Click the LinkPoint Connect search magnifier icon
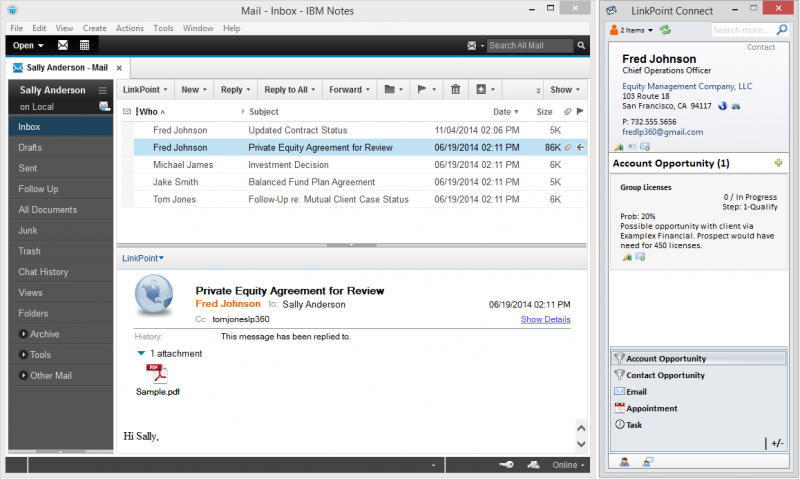Viewport: 800px width, 479px height. tap(782, 30)
